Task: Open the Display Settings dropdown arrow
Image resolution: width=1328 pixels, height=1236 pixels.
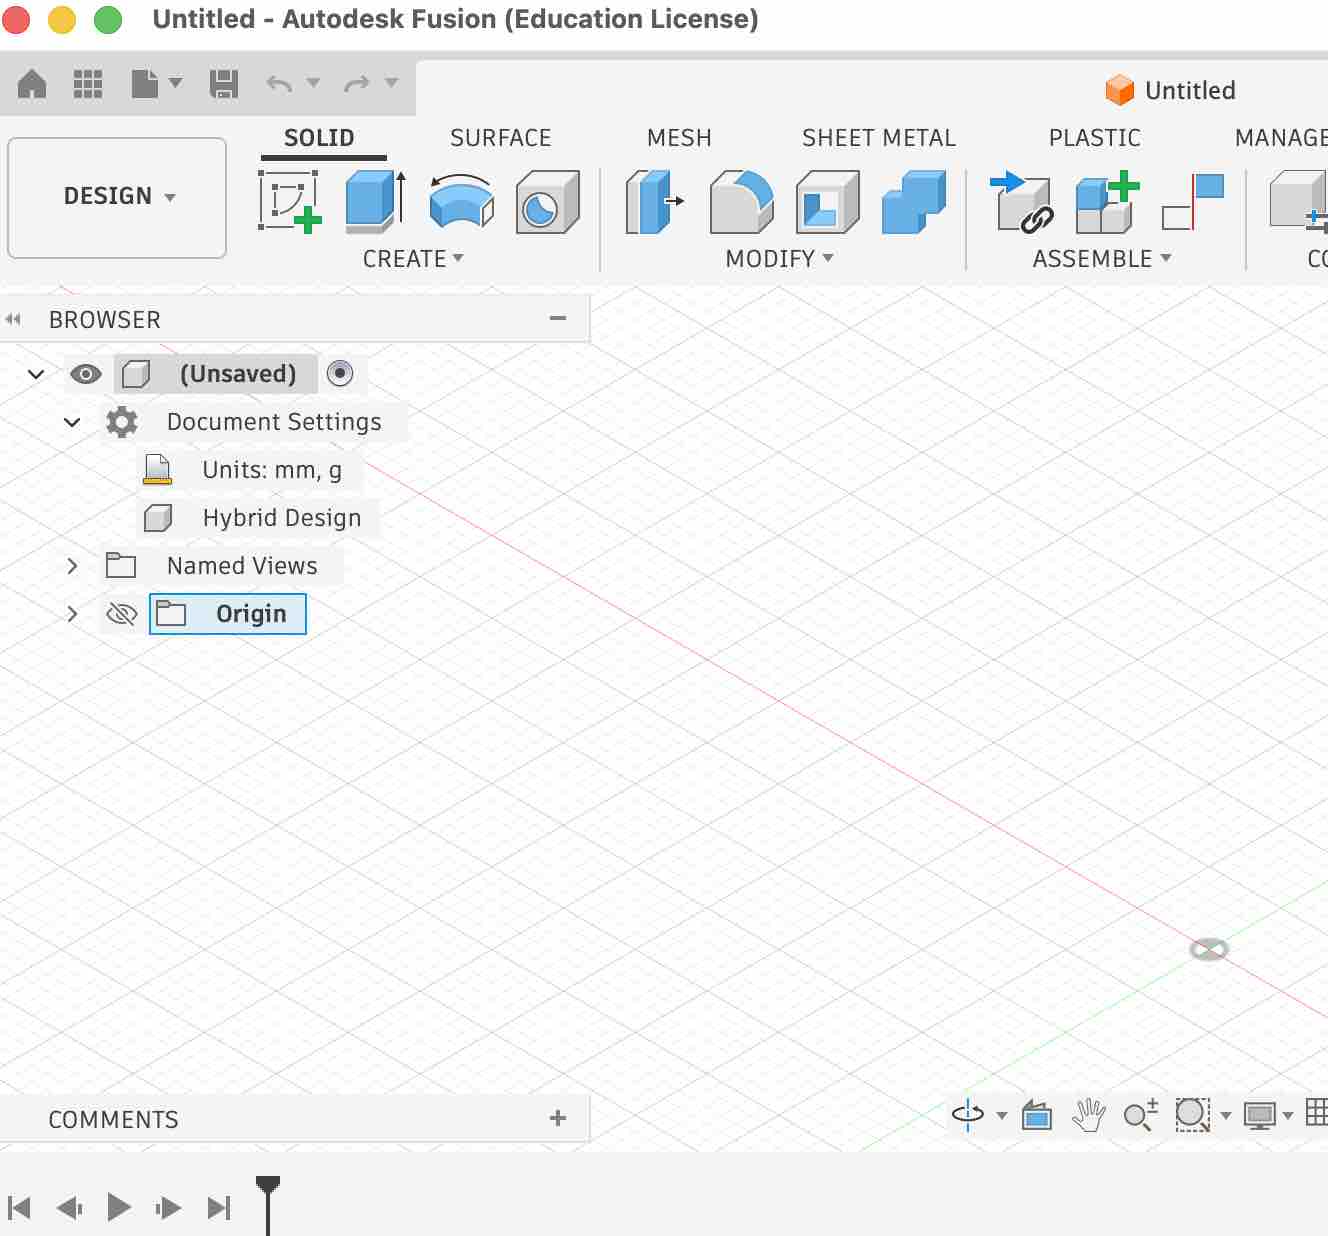Action: (x=1288, y=1115)
